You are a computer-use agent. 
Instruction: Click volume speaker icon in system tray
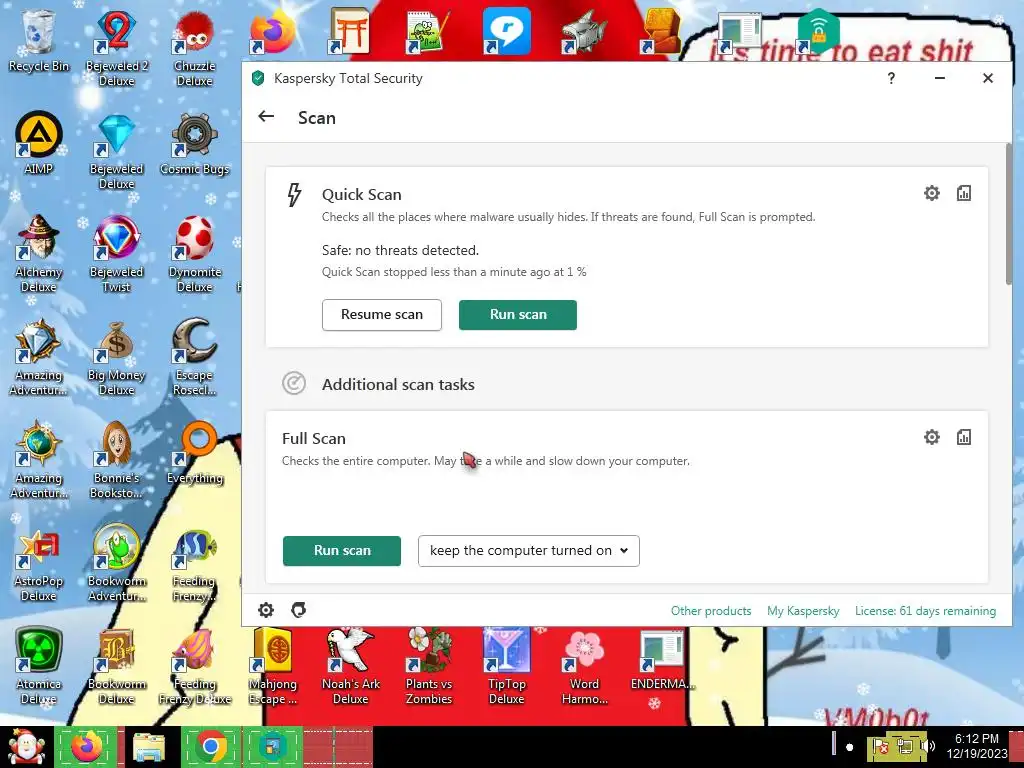(929, 746)
